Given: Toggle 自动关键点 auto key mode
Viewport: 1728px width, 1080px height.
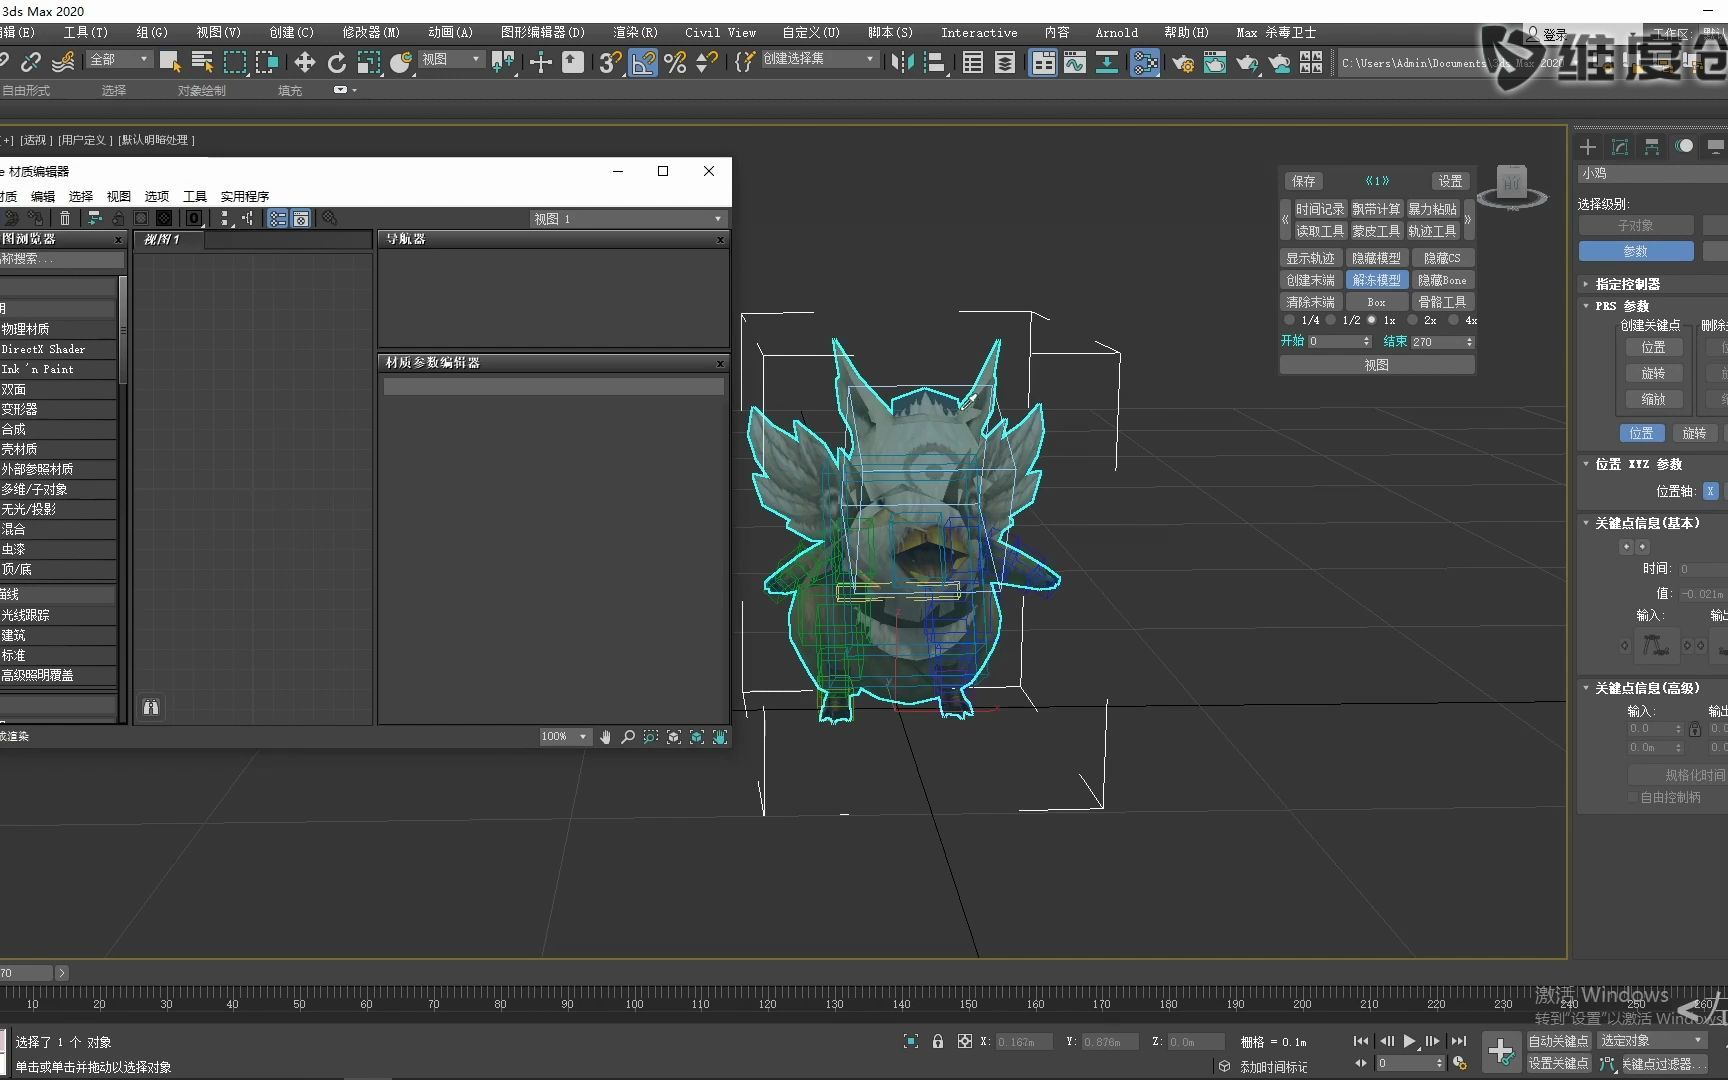Looking at the screenshot, I should [x=1558, y=1041].
